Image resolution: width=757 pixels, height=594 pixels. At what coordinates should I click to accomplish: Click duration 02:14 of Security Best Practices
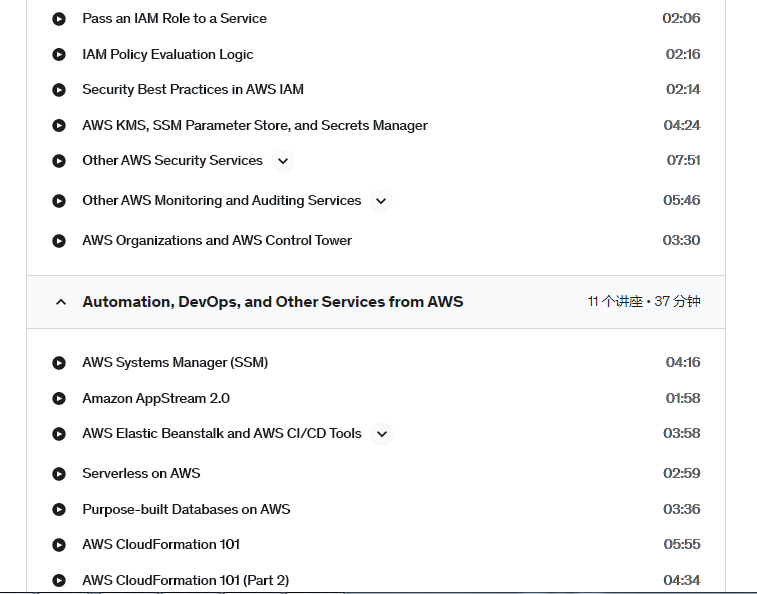tap(683, 89)
